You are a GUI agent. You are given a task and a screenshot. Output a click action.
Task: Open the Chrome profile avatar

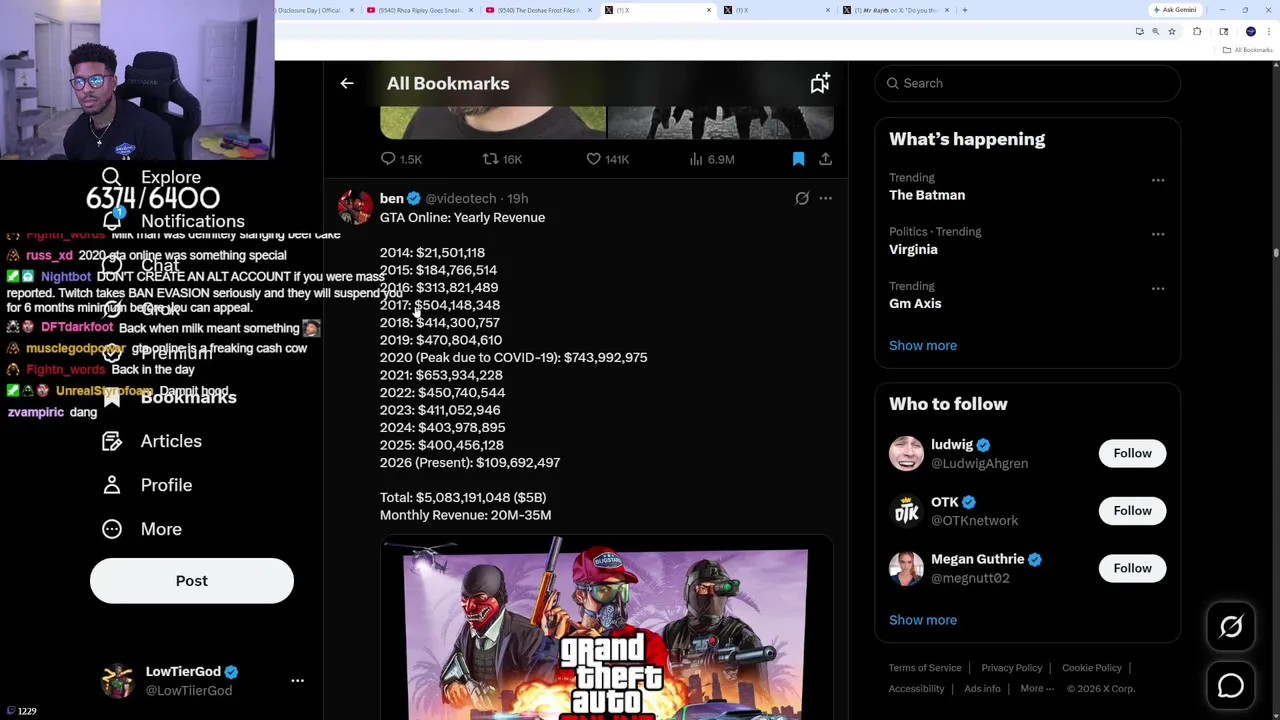tap(1251, 32)
